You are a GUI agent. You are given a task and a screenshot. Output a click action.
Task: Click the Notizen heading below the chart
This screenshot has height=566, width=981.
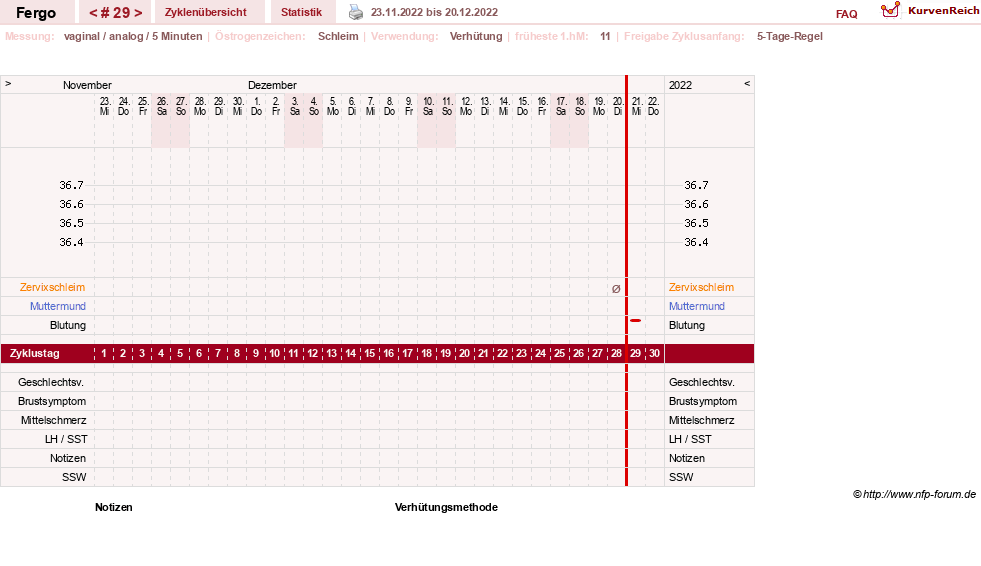tap(114, 507)
